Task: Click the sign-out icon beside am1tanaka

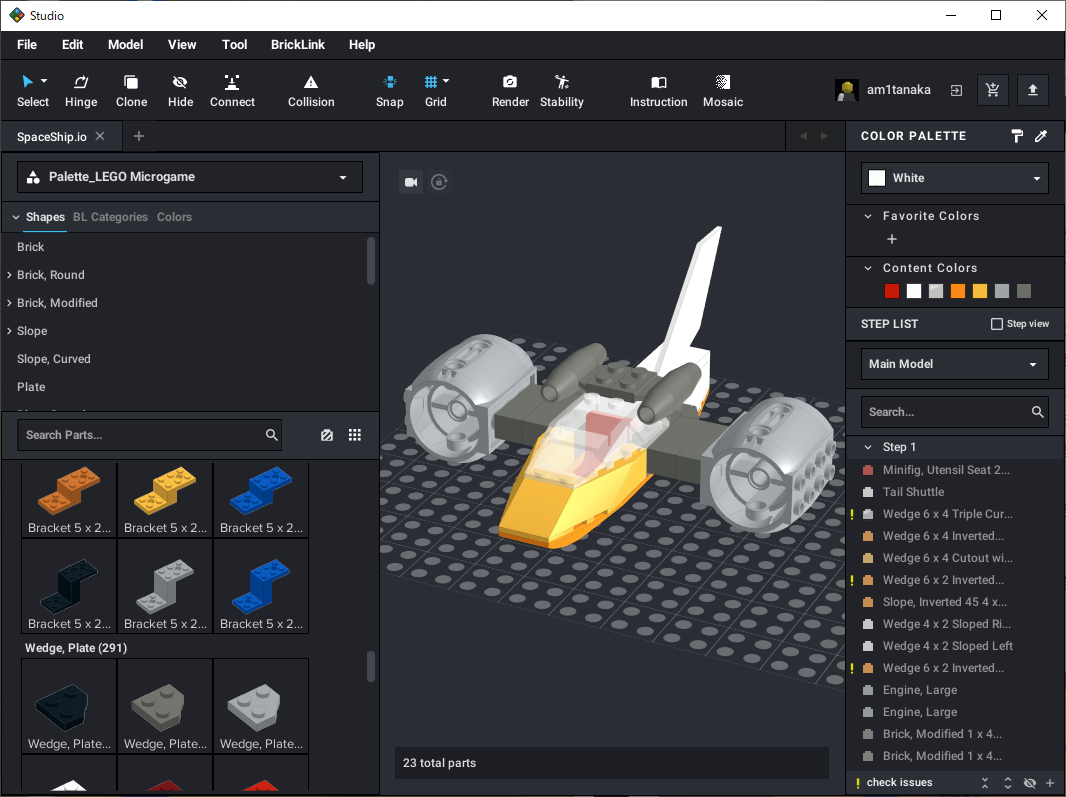Action: point(956,90)
